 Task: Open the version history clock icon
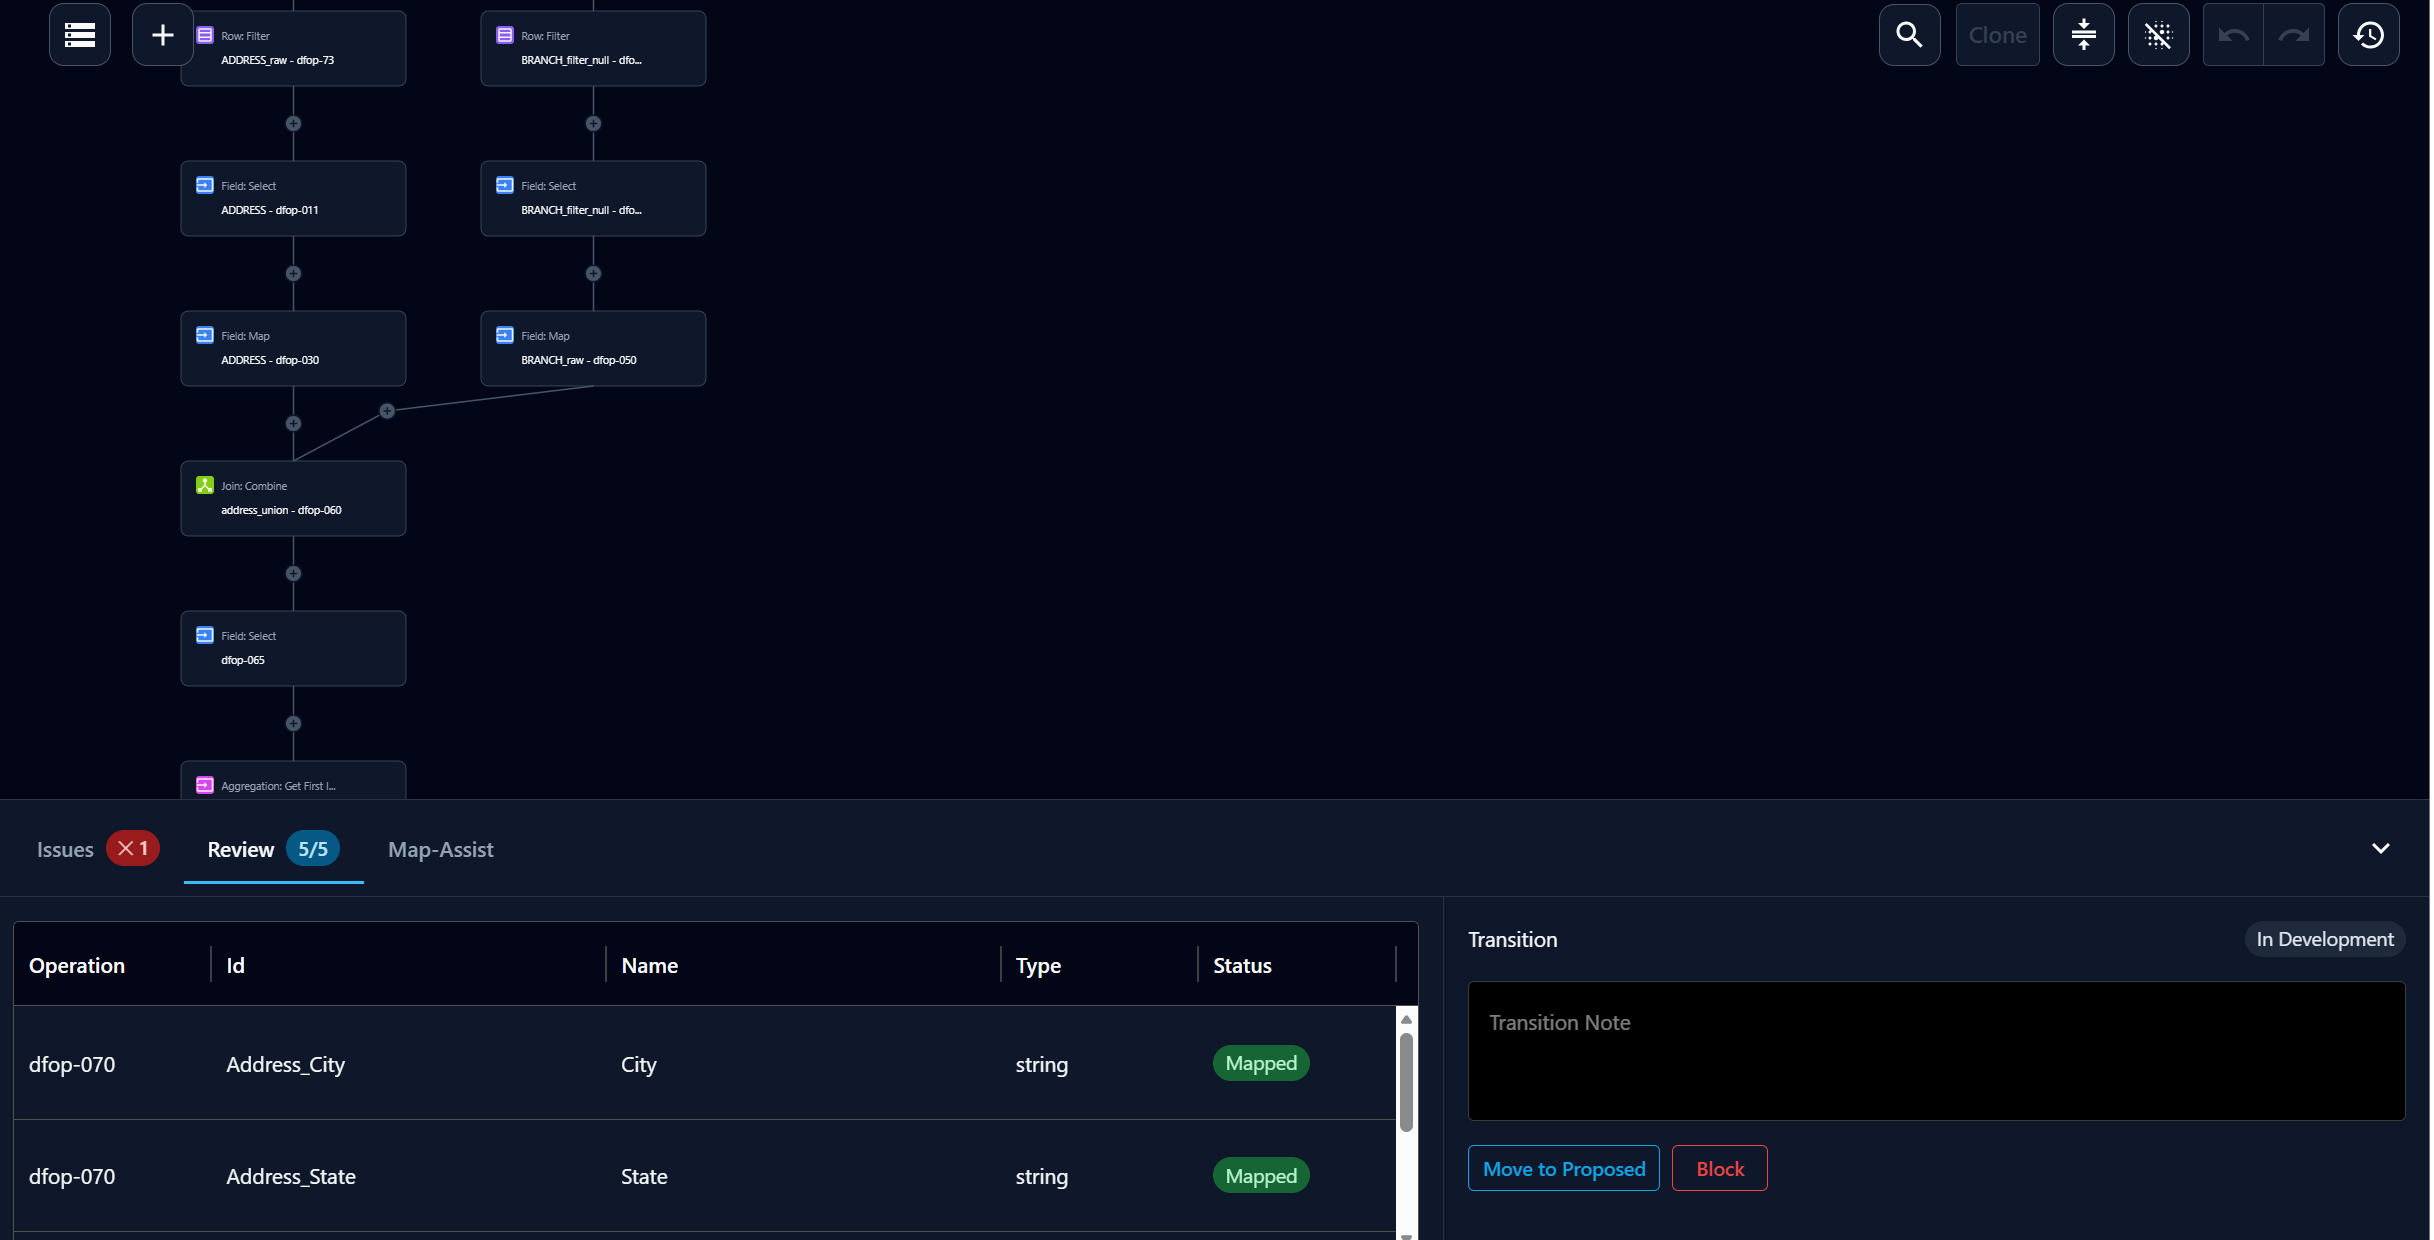tap(2368, 35)
